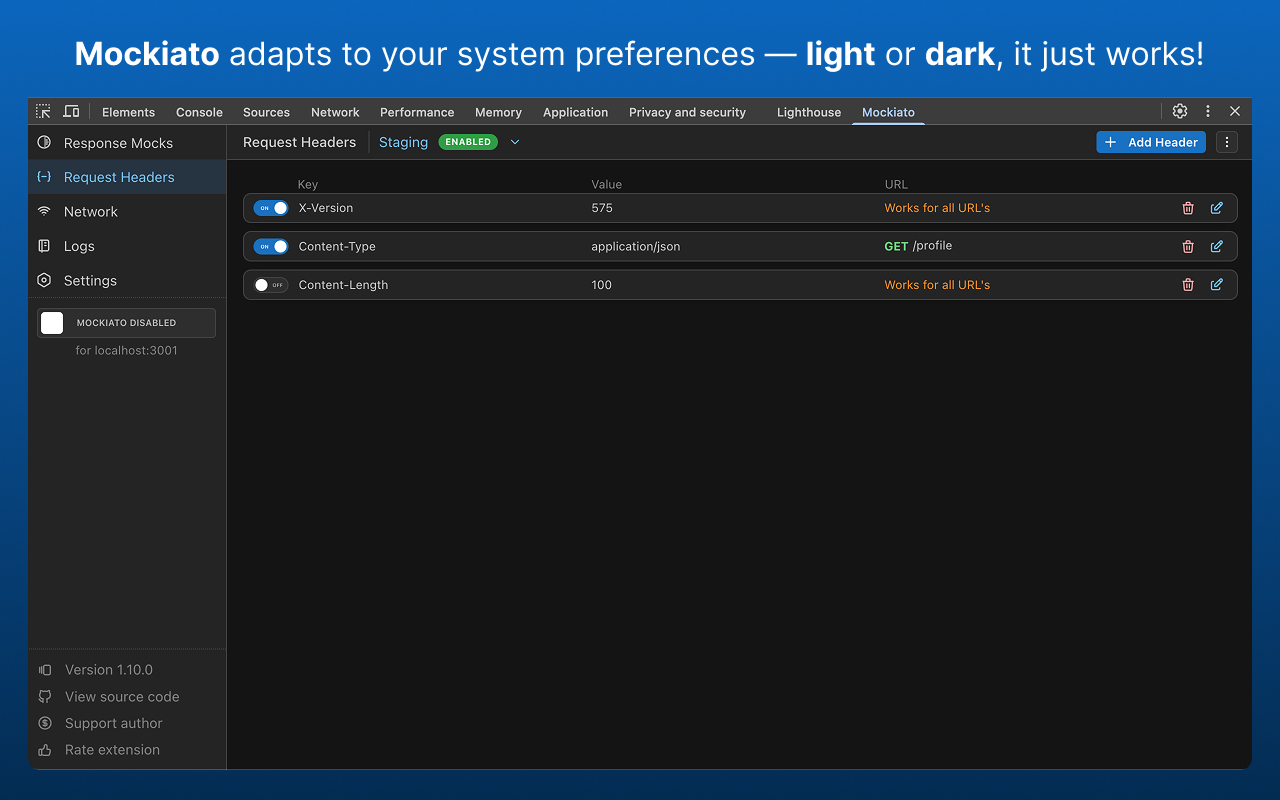
Task: Open the three-dot menu next to Add Header
Action: coord(1226,142)
